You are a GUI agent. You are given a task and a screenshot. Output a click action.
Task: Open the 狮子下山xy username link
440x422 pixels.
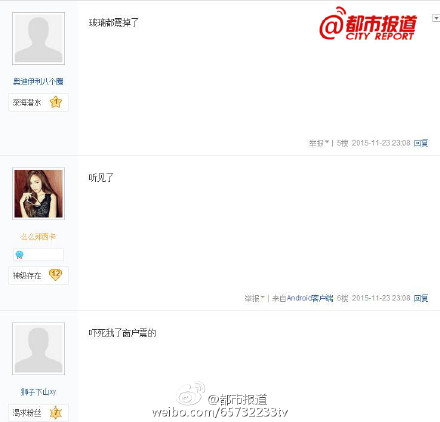tap(38, 392)
